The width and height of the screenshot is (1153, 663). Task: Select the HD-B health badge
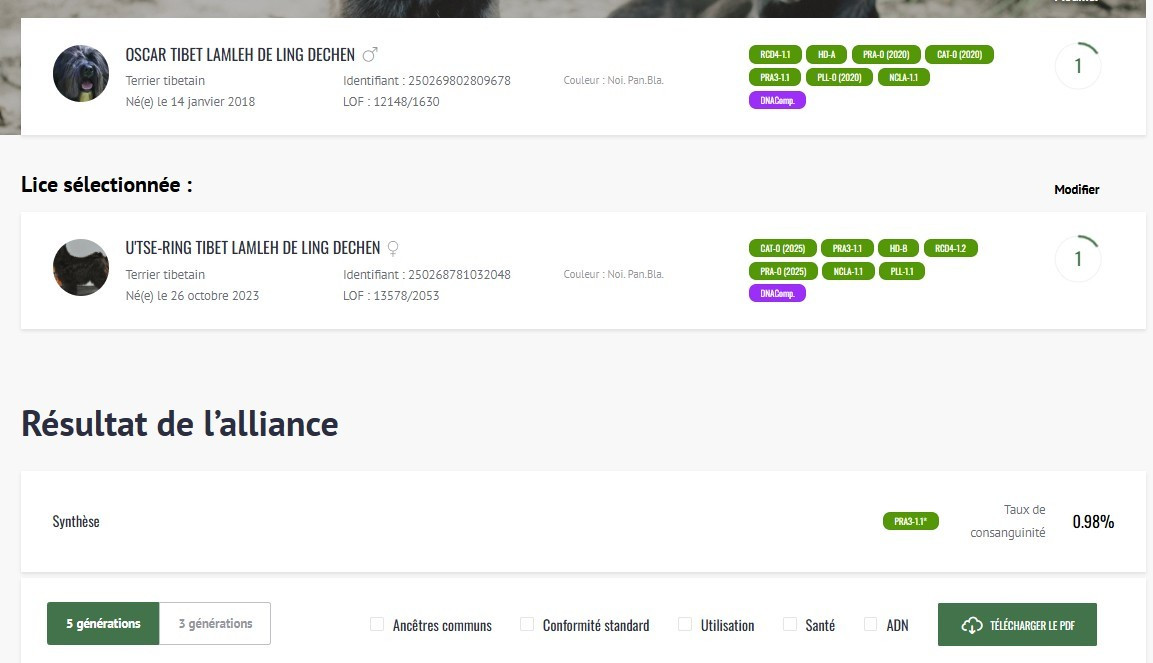pyautogui.click(x=898, y=248)
